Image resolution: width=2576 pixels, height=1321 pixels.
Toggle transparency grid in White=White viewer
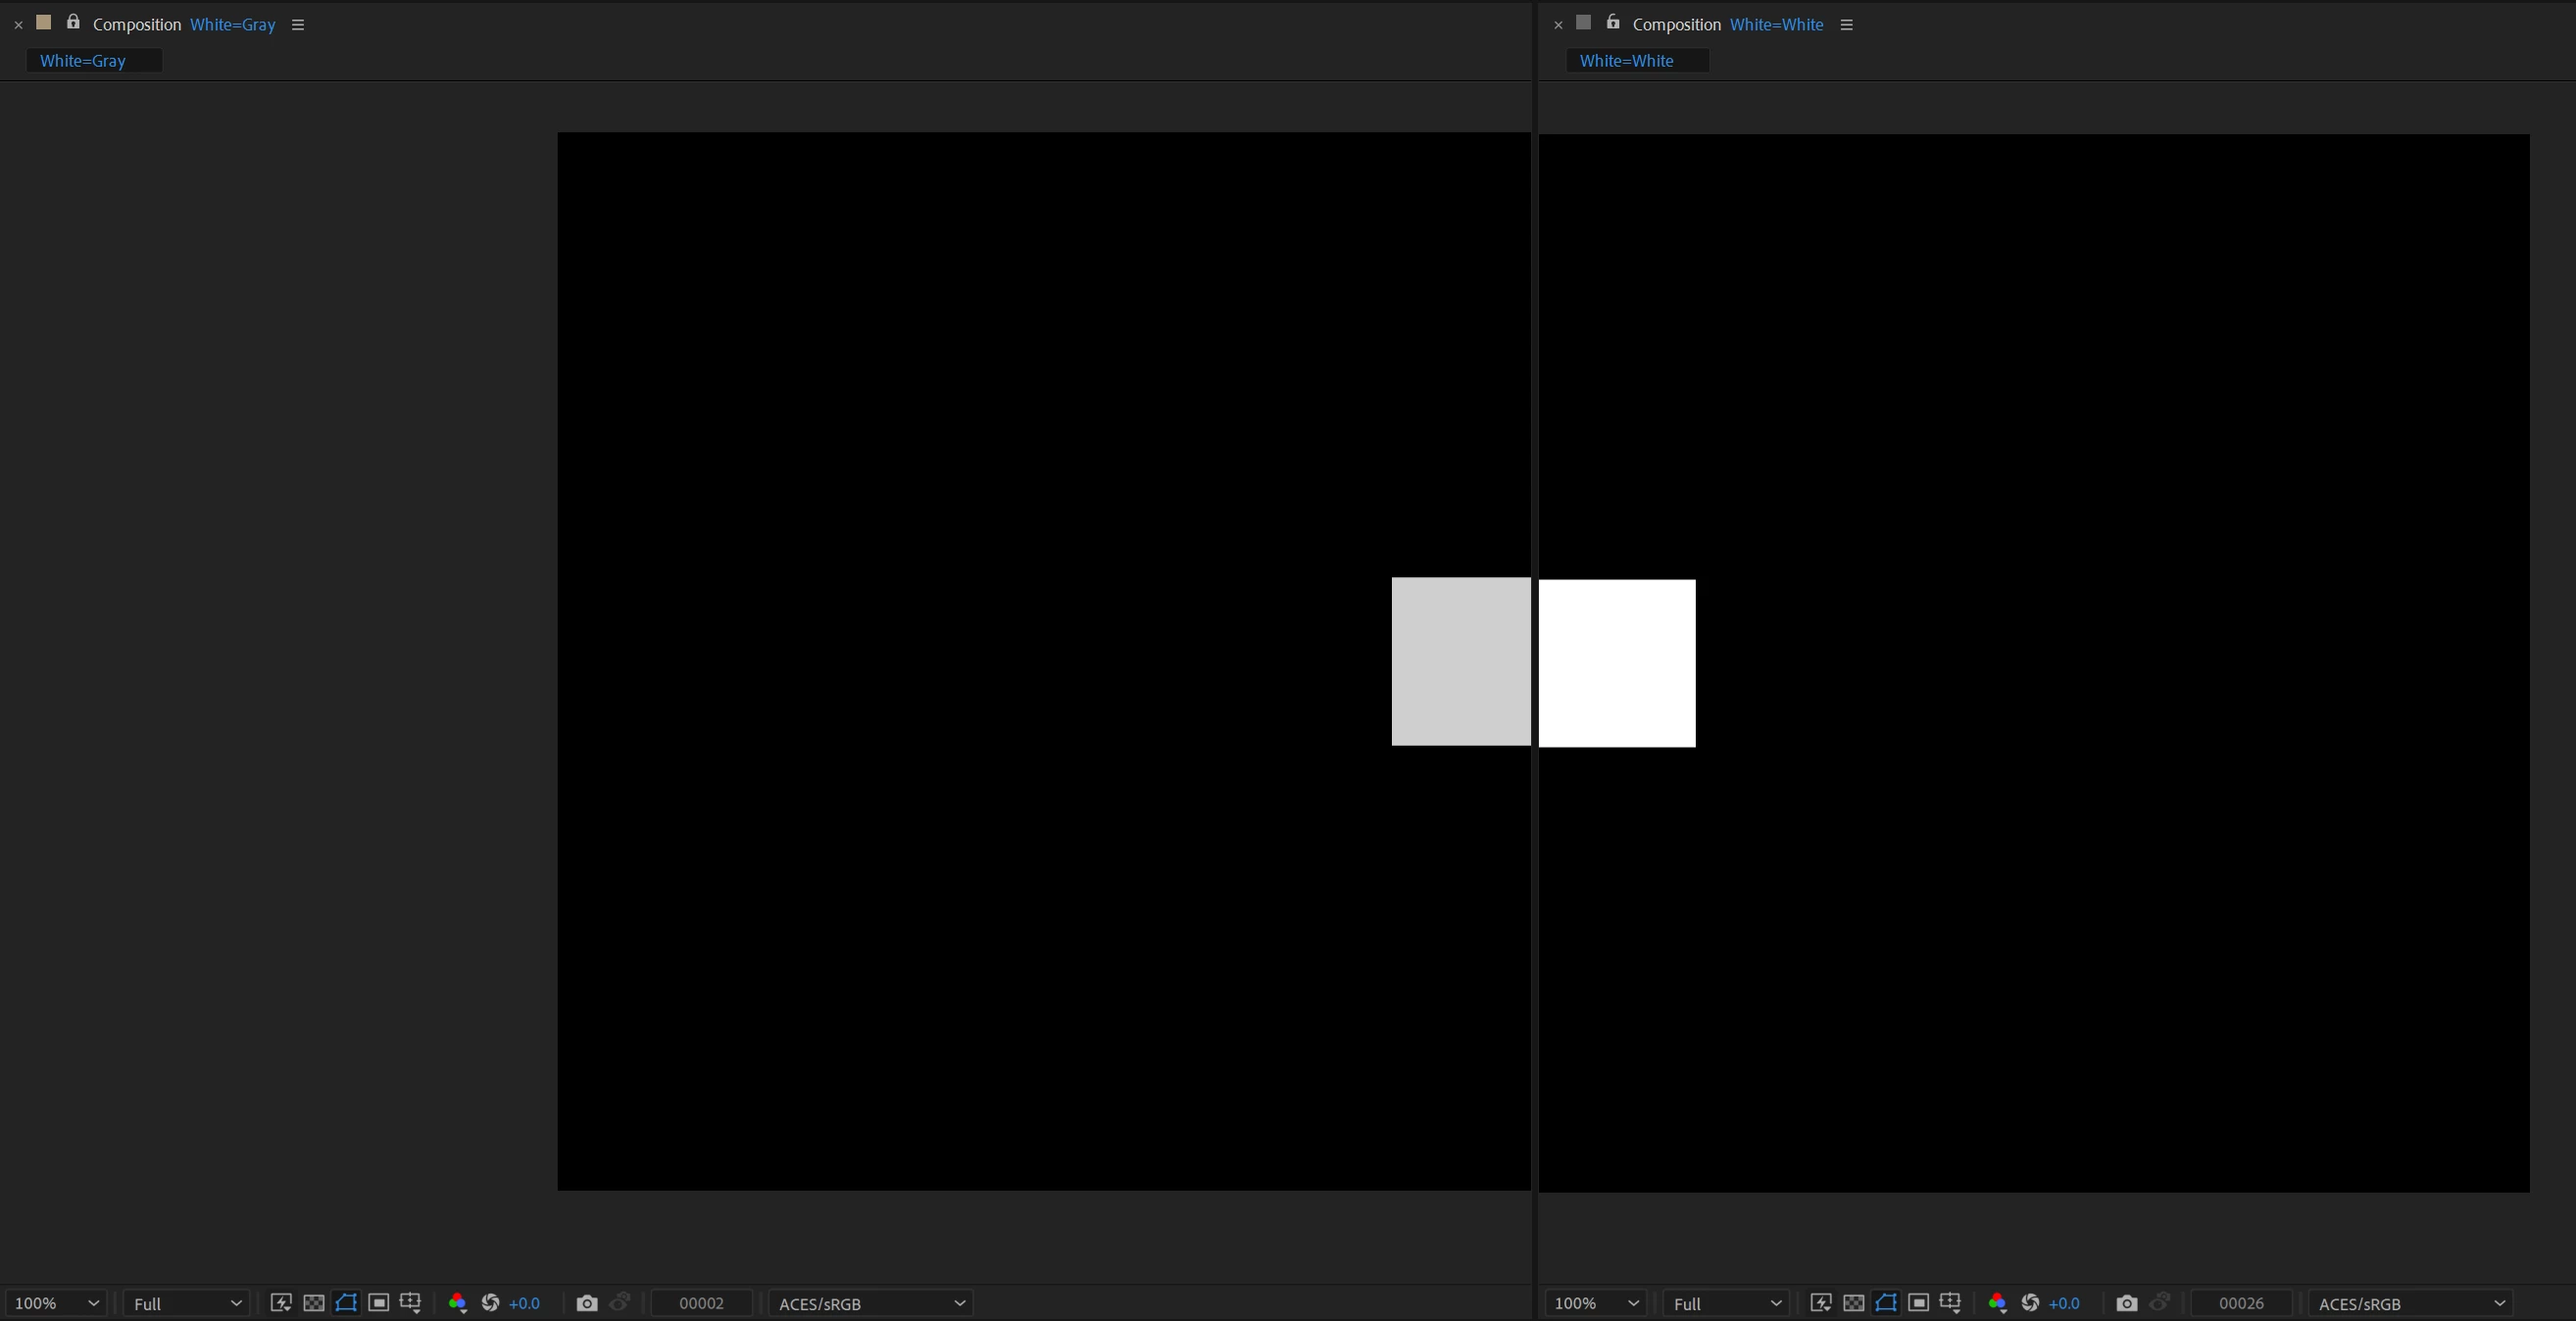(x=1853, y=1303)
